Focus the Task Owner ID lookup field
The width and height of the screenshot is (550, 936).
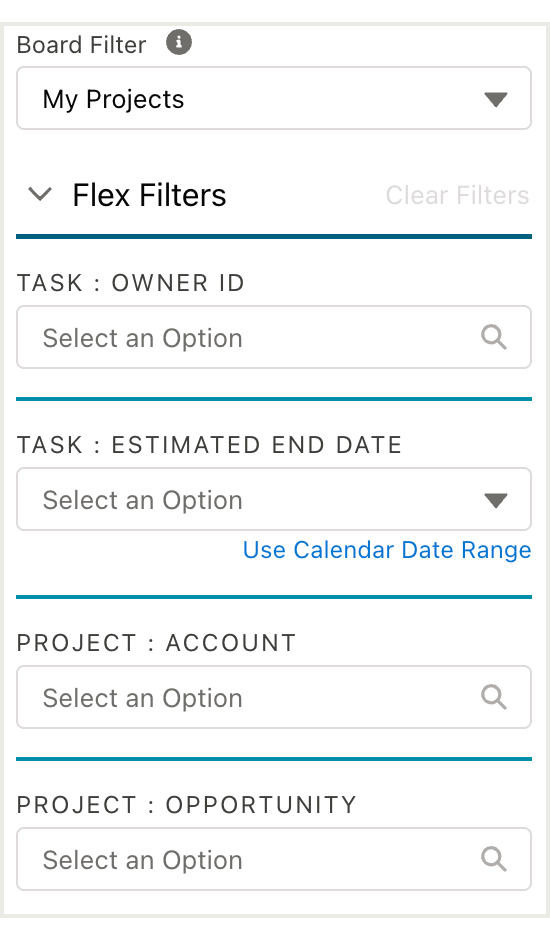coord(274,337)
